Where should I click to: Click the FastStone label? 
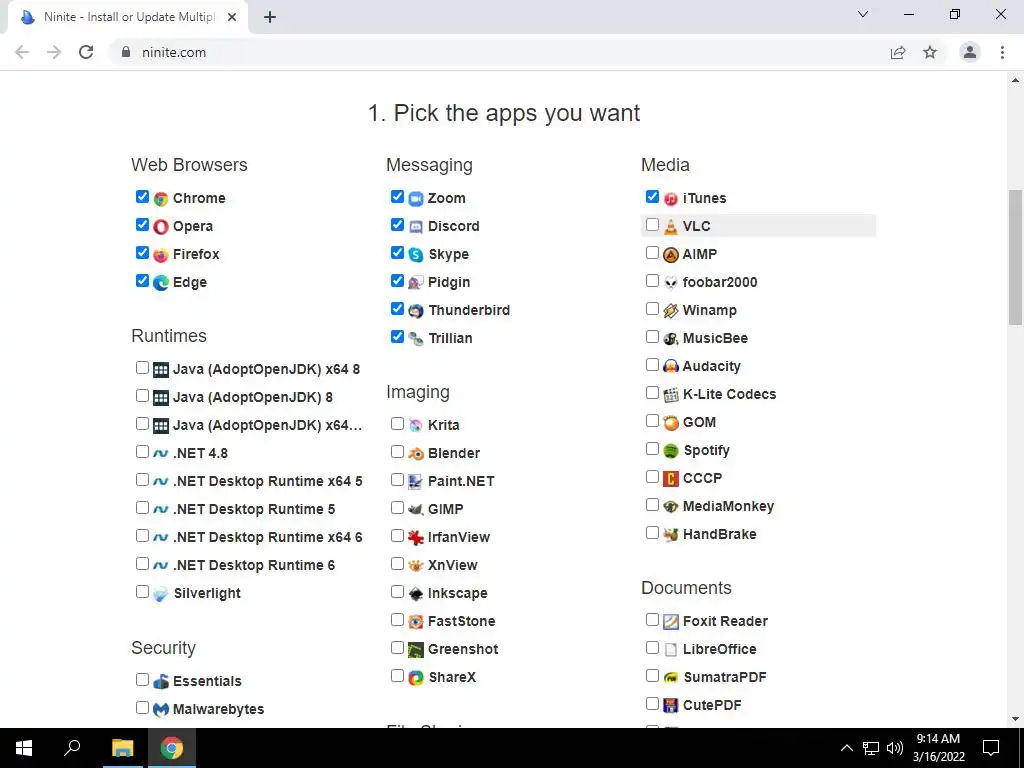(462, 621)
